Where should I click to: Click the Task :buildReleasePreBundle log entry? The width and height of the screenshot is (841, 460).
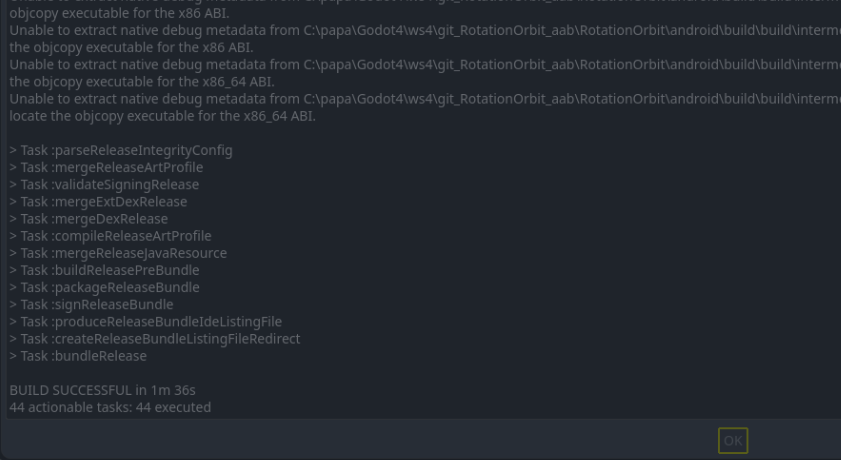104,271
